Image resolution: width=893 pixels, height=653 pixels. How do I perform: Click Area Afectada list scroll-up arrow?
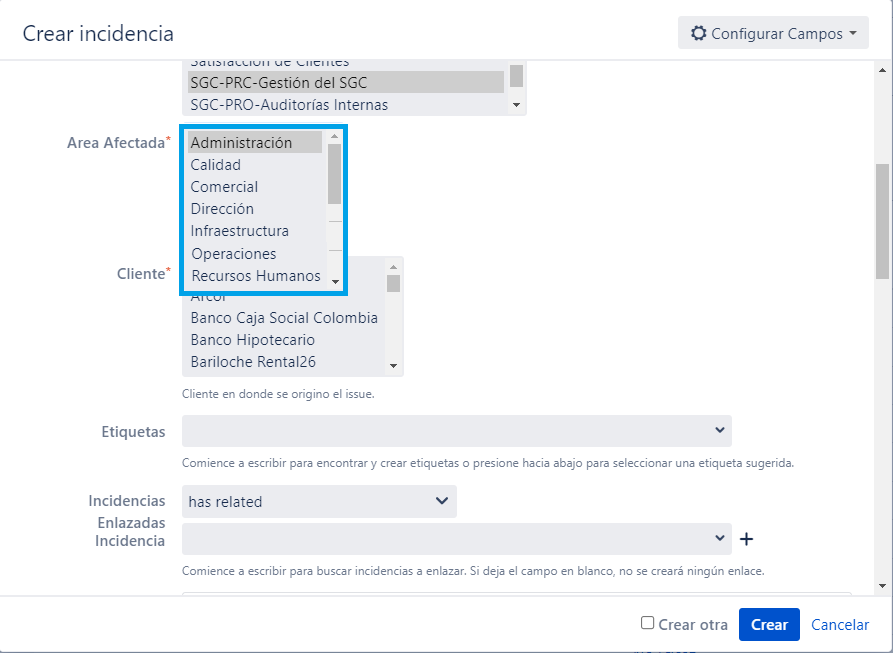tap(335, 136)
